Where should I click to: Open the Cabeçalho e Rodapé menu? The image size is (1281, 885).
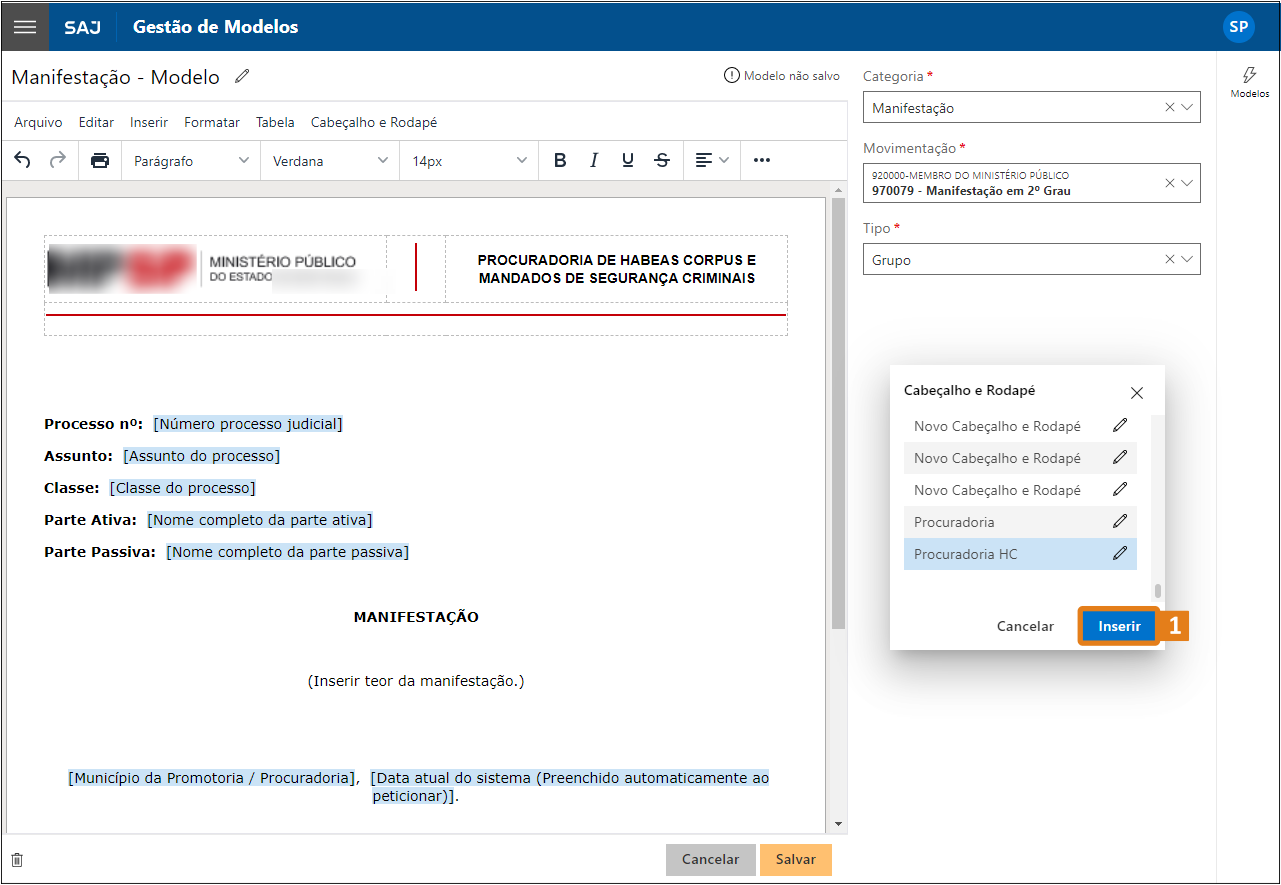pyautogui.click(x=373, y=122)
